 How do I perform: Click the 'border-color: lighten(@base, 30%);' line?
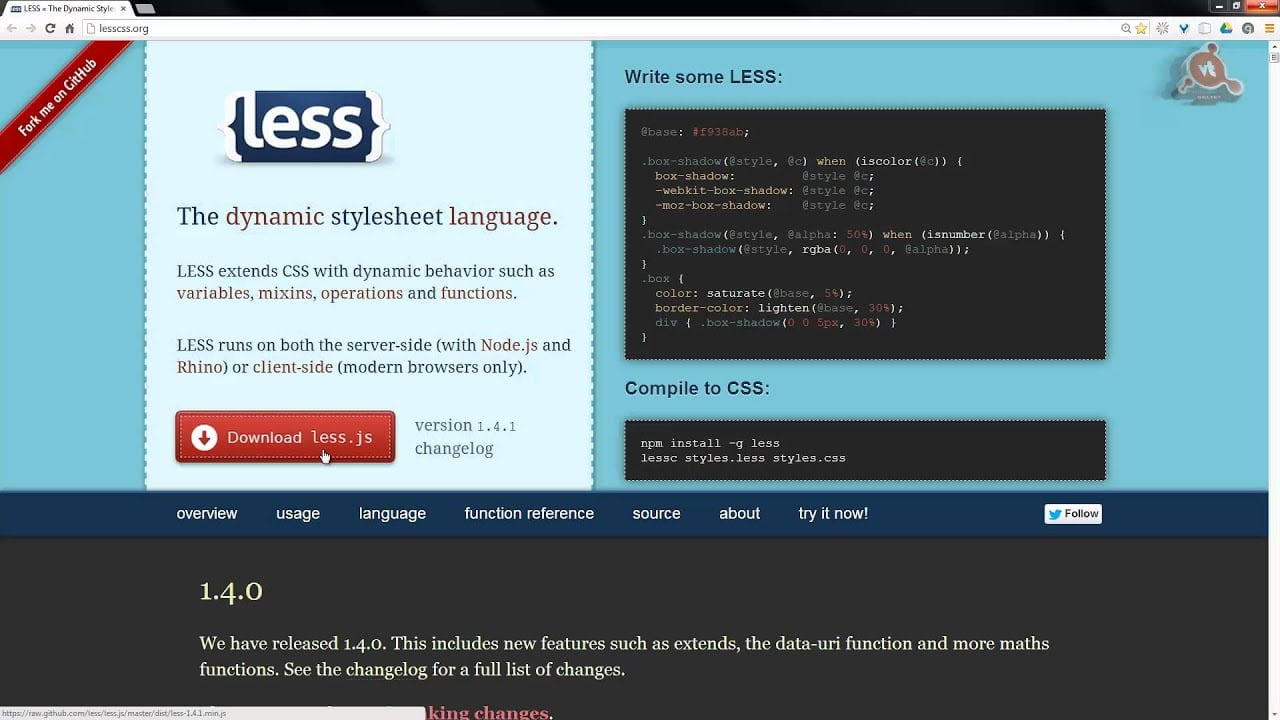point(779,308)
